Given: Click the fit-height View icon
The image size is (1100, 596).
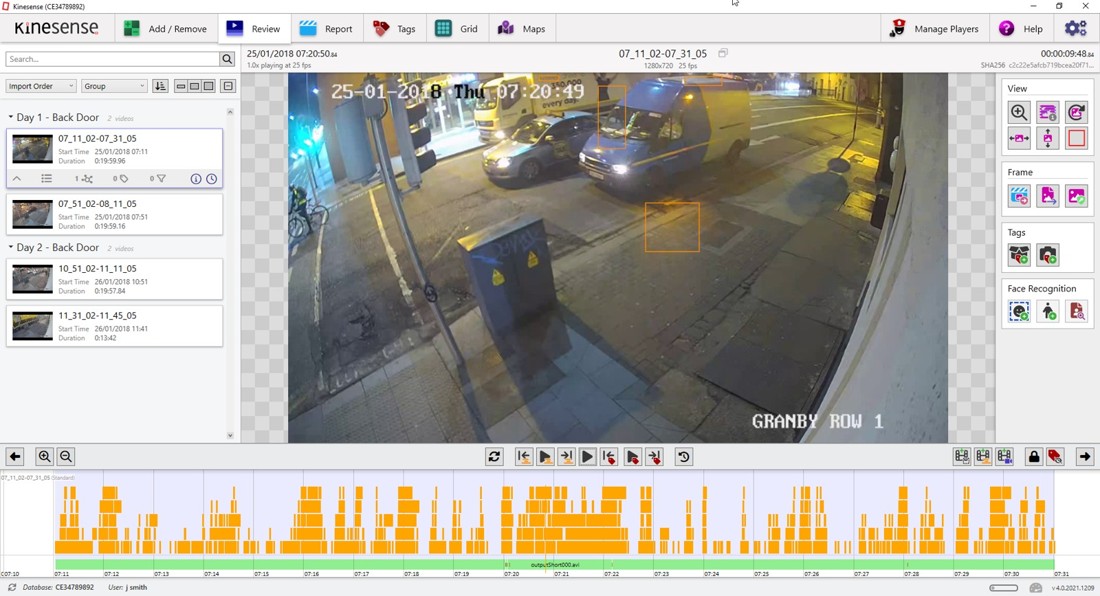Looking at the screenshot, I should [1047, 138].
